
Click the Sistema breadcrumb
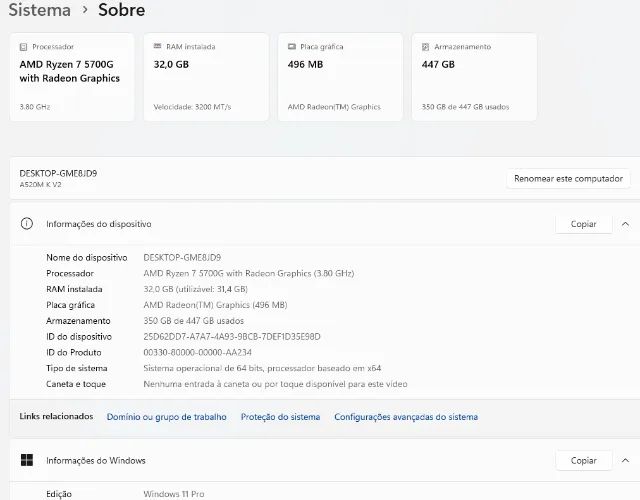pos(40,9)
